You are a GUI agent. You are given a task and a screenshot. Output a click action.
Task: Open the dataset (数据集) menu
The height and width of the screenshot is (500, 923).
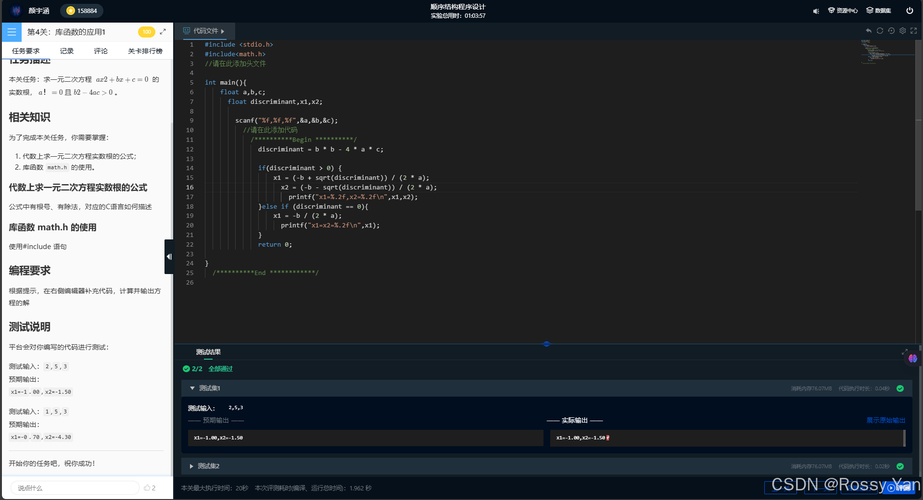click(x=878, y=11)
